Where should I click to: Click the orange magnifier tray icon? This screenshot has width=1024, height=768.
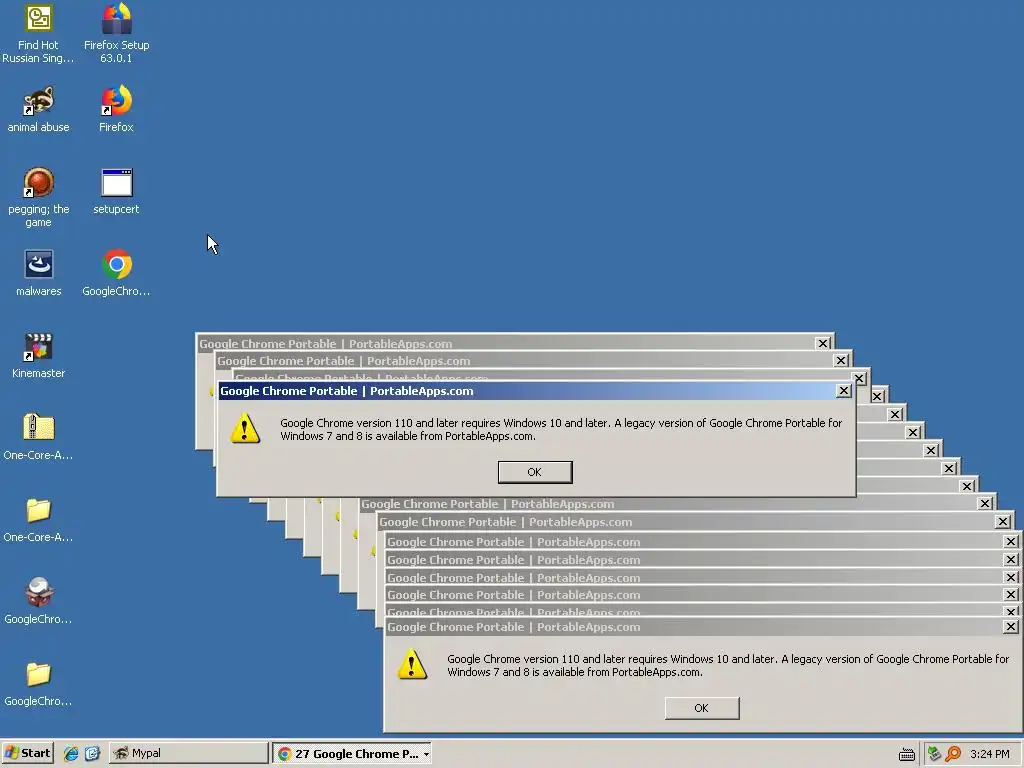coord(953,754)
